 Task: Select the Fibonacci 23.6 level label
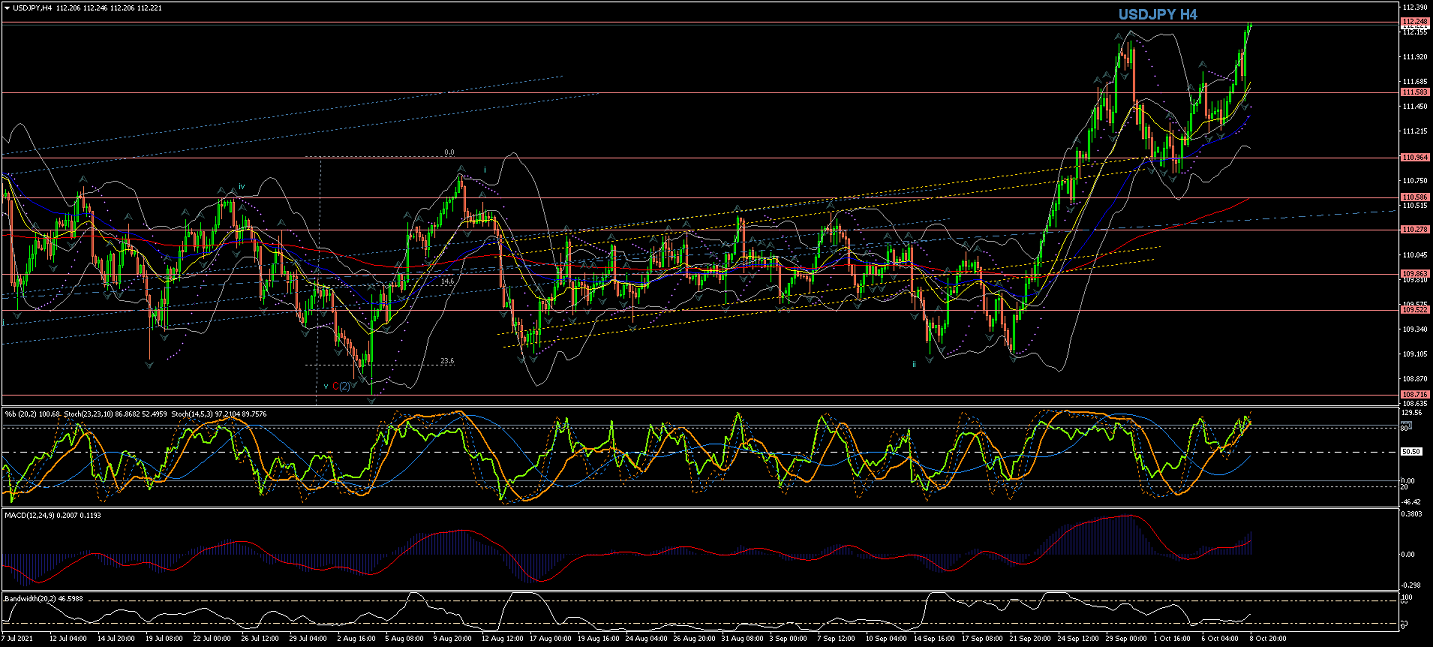[x=447, y=362]
